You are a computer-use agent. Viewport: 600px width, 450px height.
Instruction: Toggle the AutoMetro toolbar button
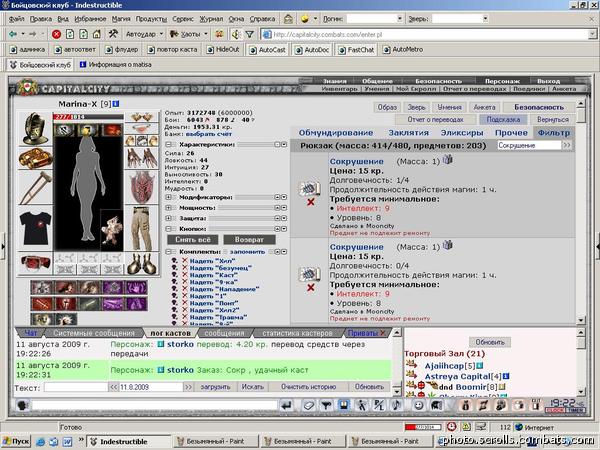403,49
